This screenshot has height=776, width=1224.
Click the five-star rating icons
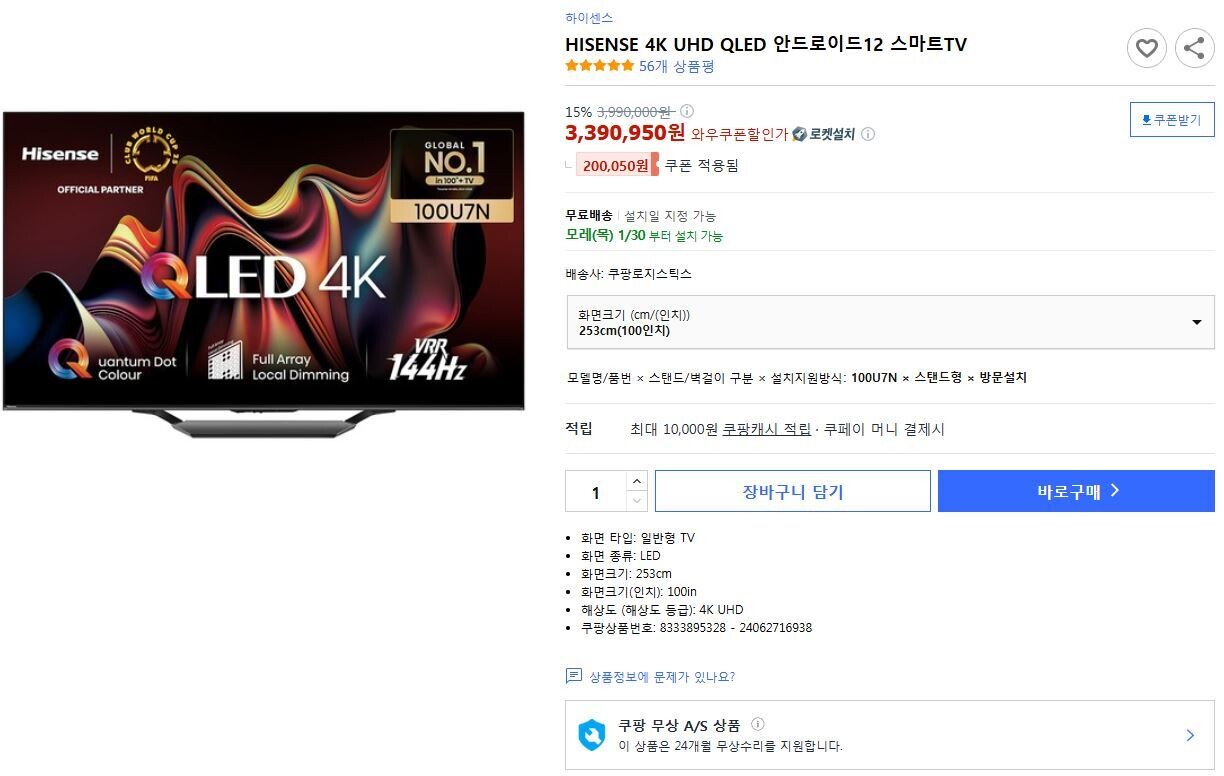pyautogui.click(x=599, y=66)
